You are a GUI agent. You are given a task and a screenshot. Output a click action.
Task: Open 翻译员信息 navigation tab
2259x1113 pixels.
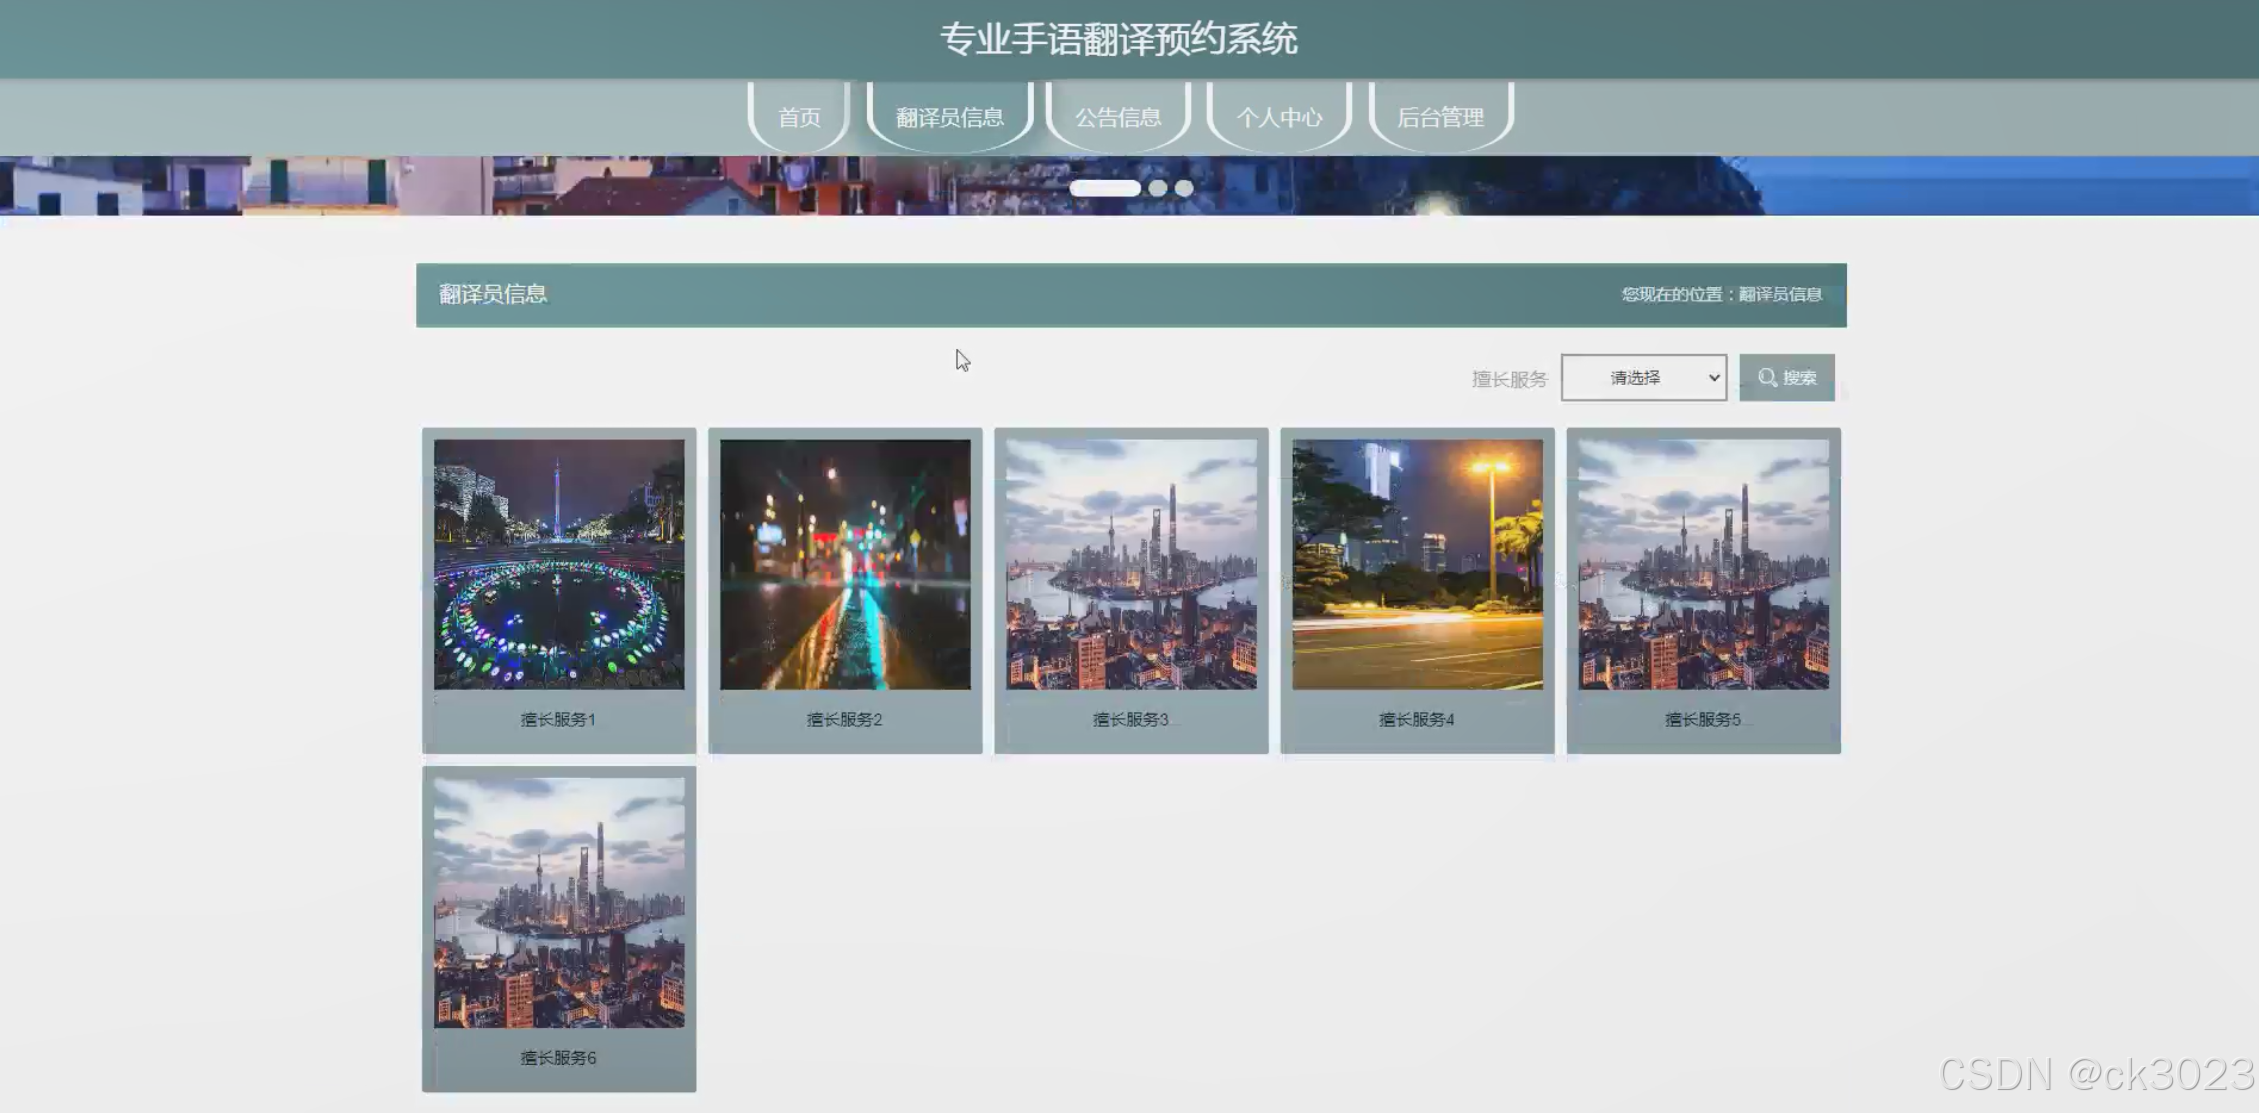pos(949,118)
